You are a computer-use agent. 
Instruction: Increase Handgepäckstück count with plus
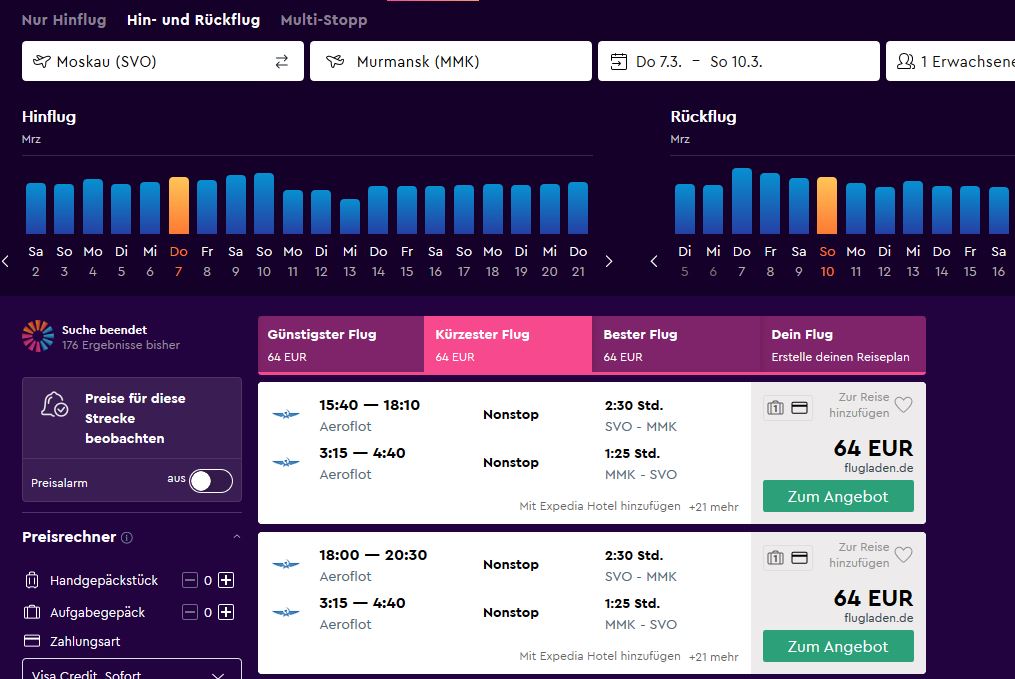226,580
